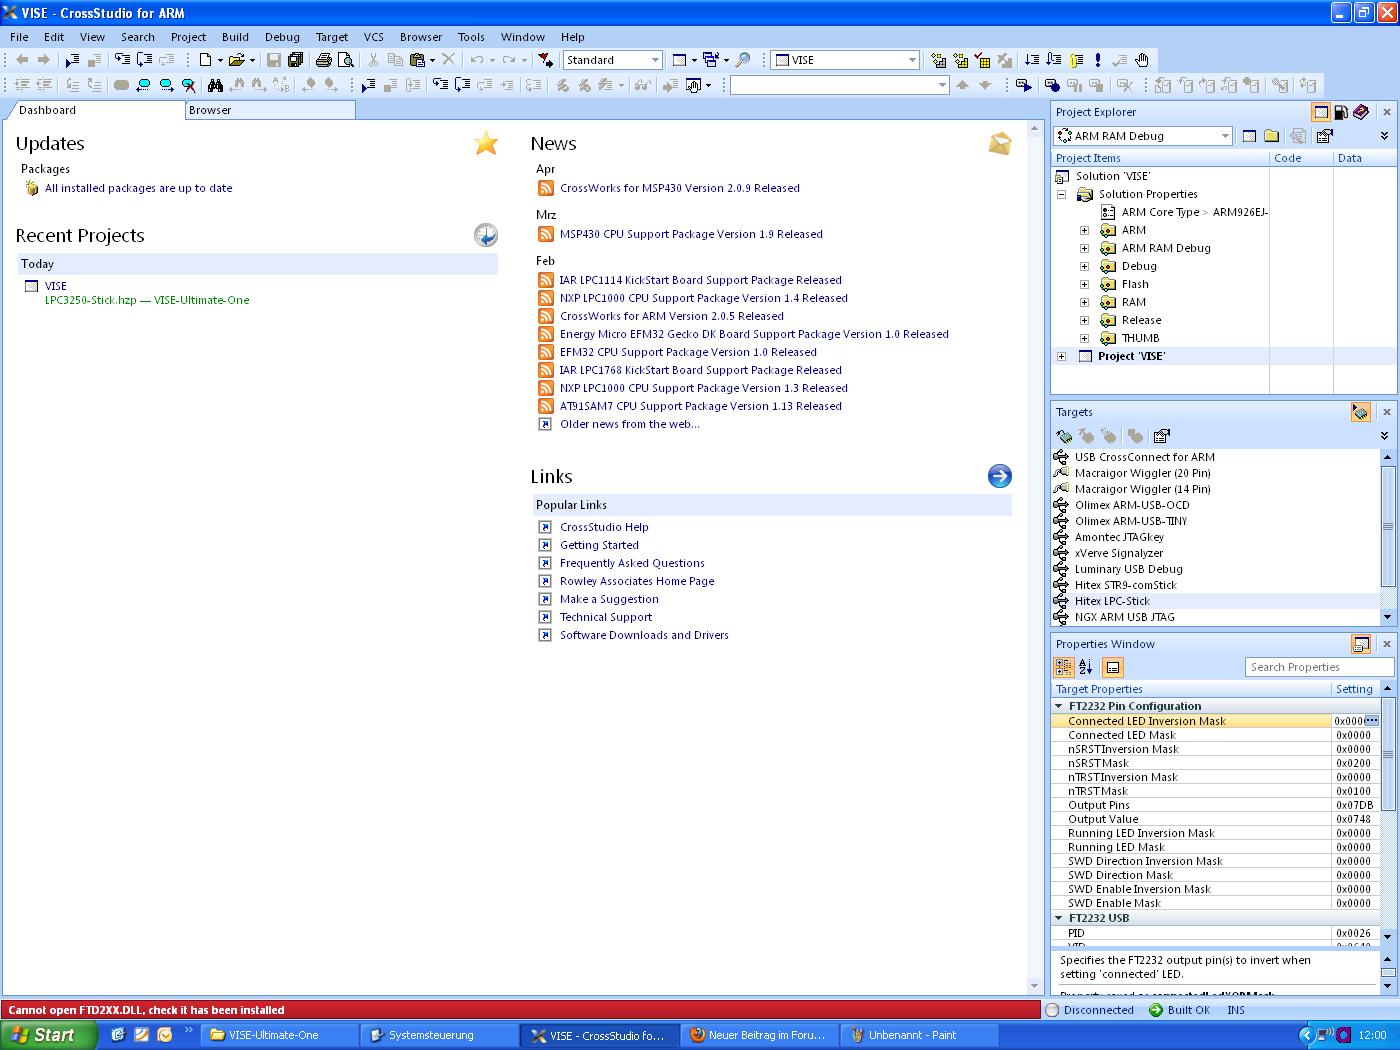Toggle the Properties Window icon in its header

[1361, 644]
